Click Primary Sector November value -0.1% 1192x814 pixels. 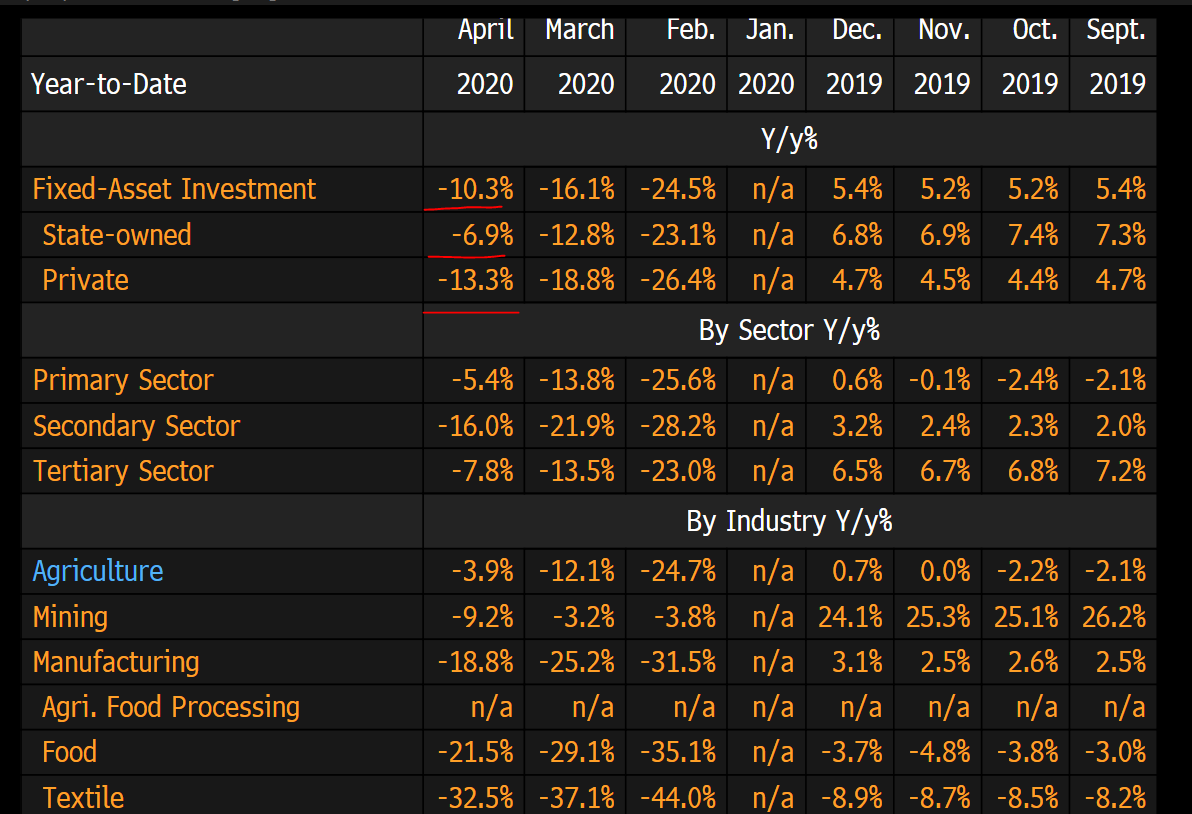(940, 380)
